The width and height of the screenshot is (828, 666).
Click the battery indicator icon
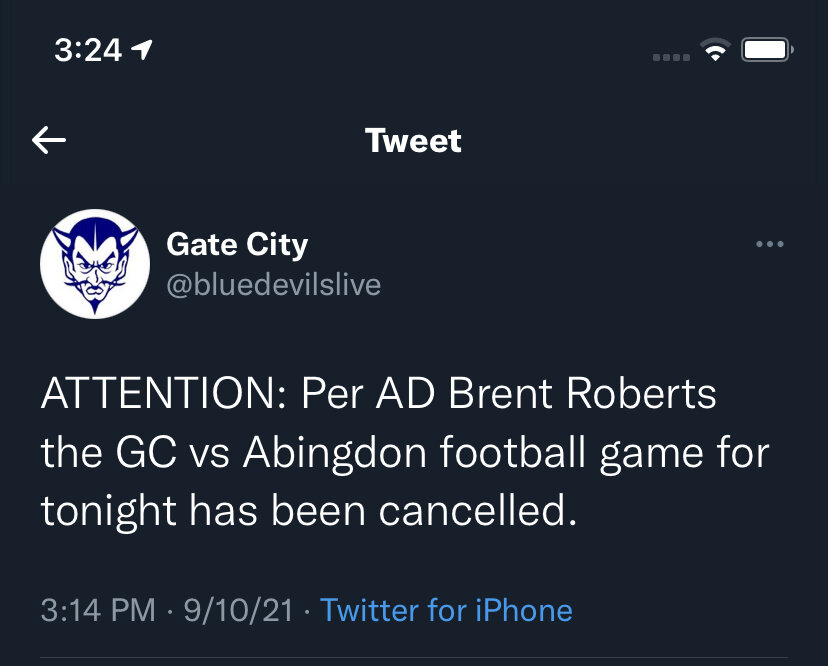[x=767, y=49]
